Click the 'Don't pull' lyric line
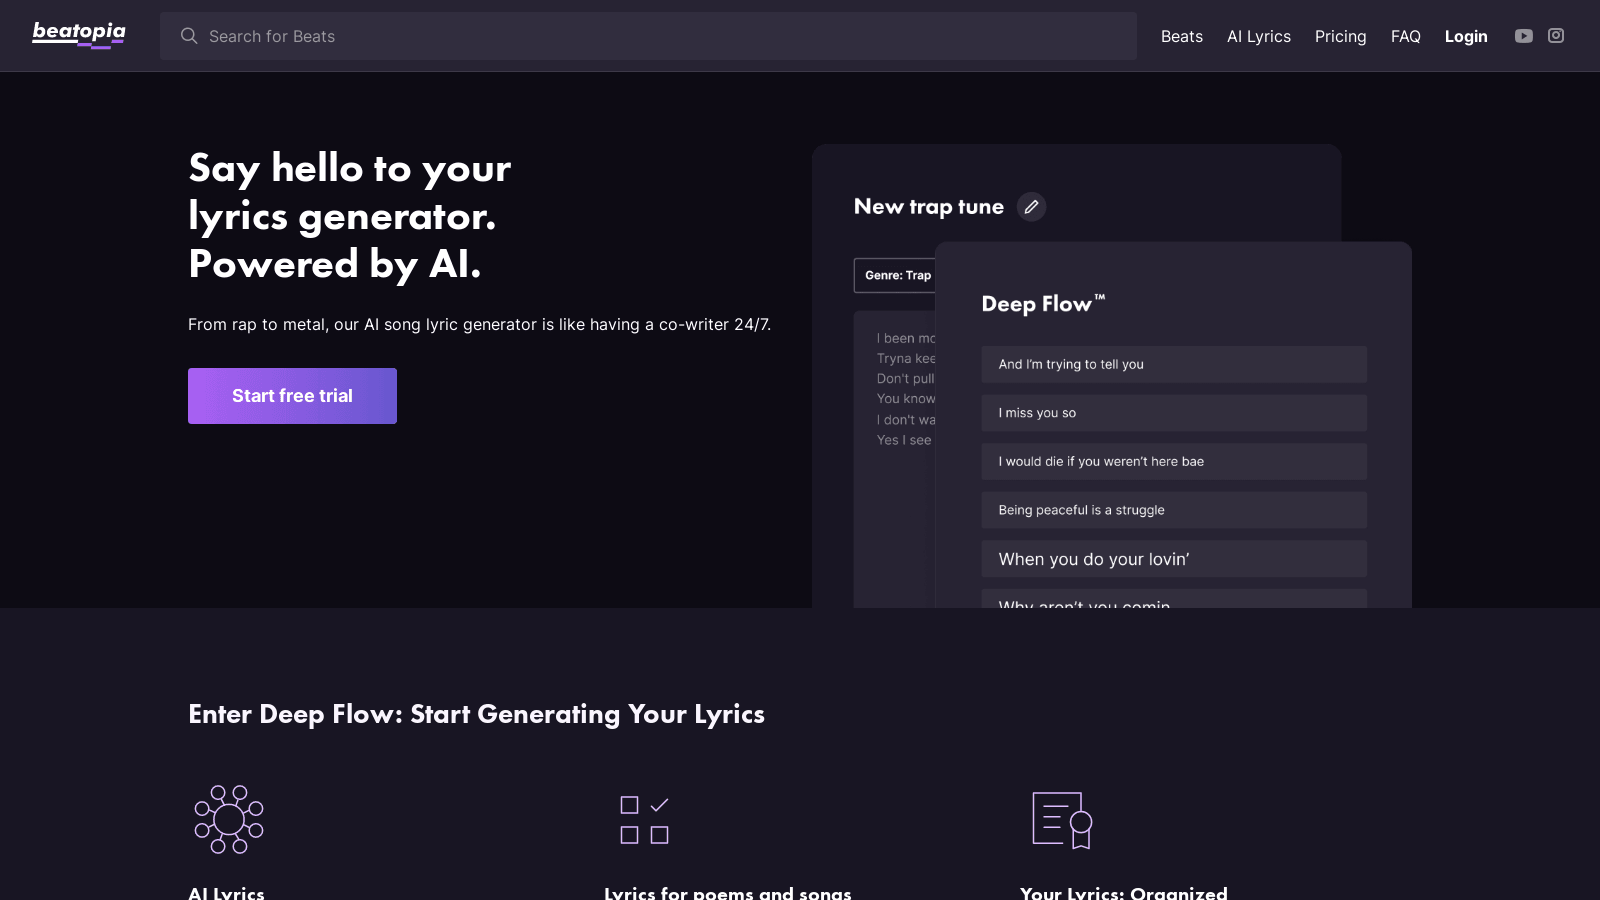This screenshot has width=1600, height=900. coord(906,378)
